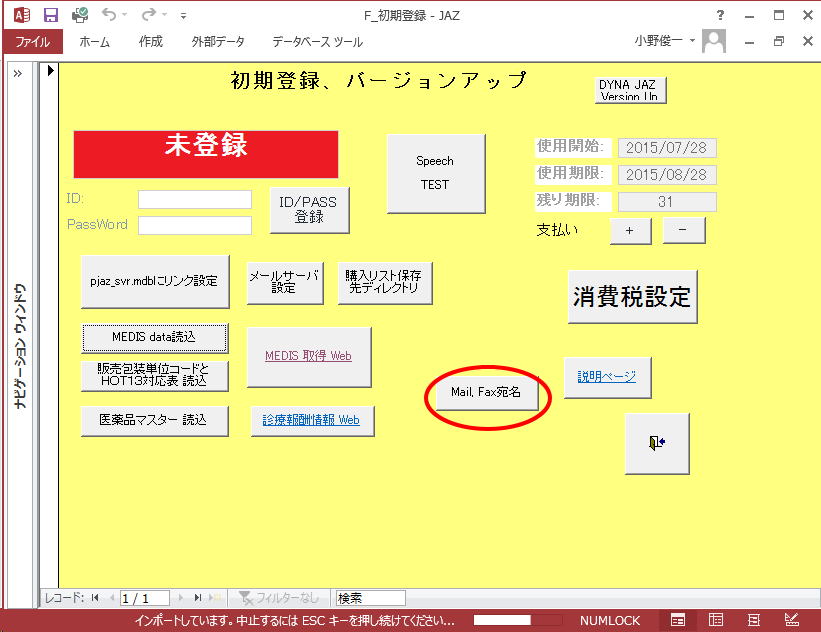This screenshot has width=821, height=632.
Task: Click the ID/PASS 登録 button
Action: 309,210
